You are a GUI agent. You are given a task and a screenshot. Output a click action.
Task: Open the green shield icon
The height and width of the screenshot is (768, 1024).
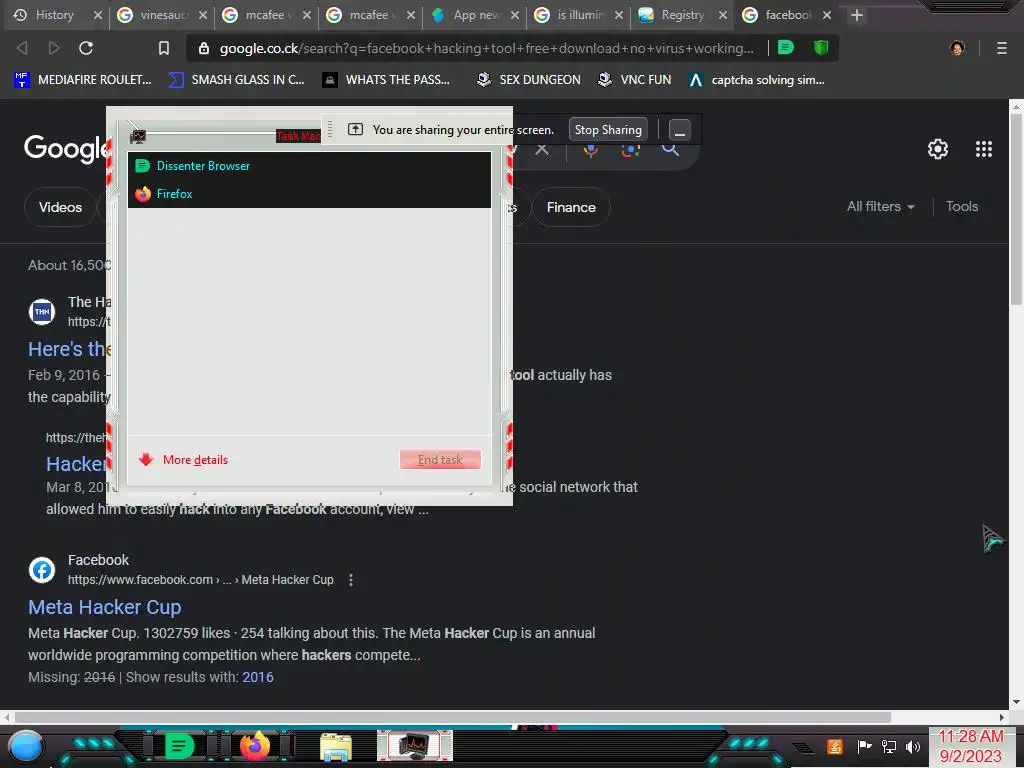821,48
